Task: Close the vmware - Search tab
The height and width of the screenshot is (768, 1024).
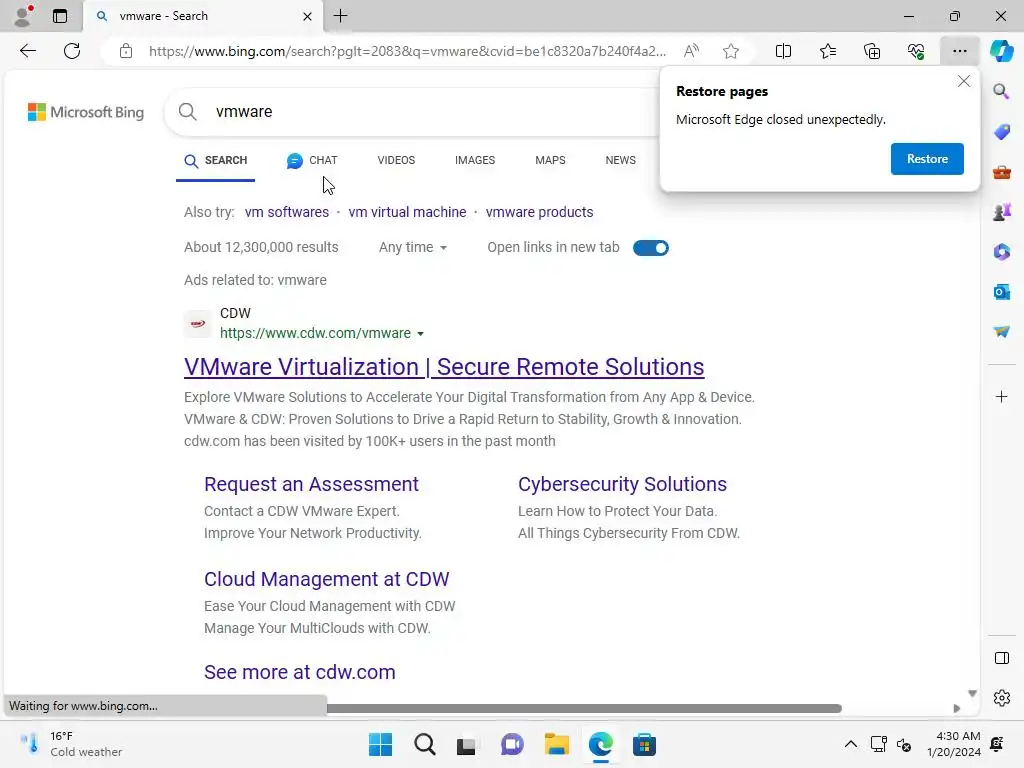Action: coord(307,16)
